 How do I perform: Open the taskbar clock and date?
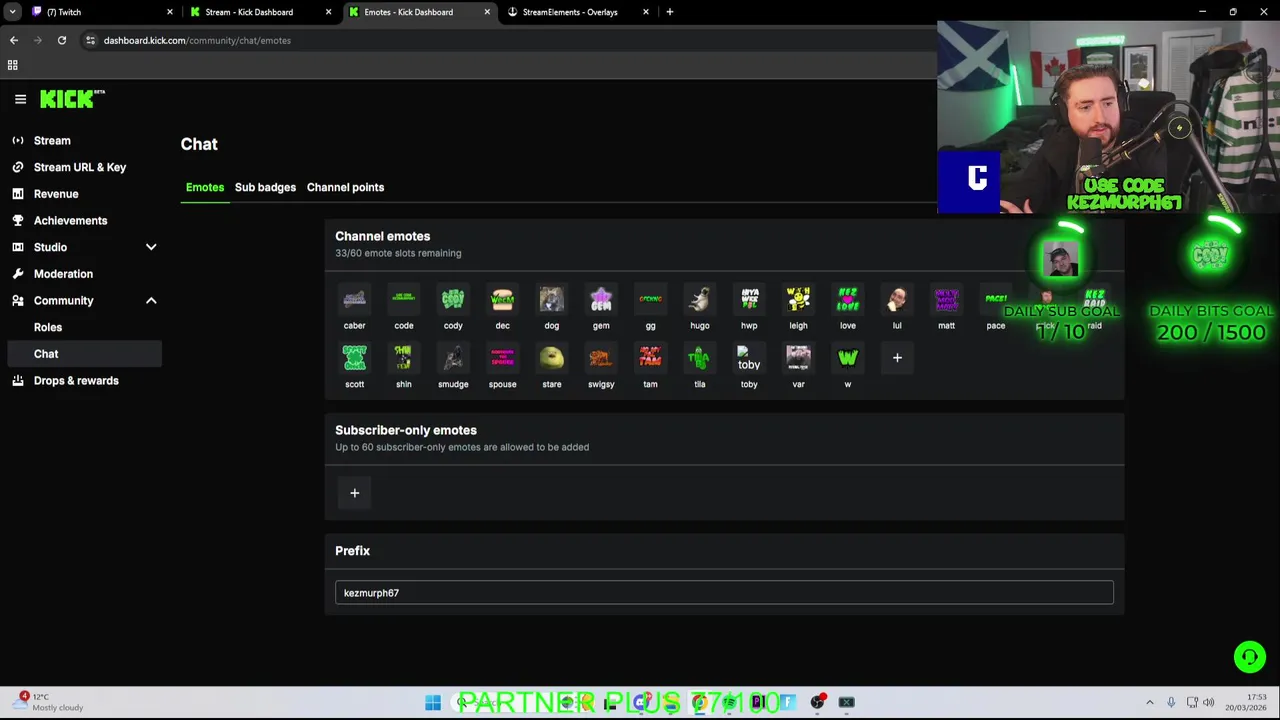pos(1245,702)
